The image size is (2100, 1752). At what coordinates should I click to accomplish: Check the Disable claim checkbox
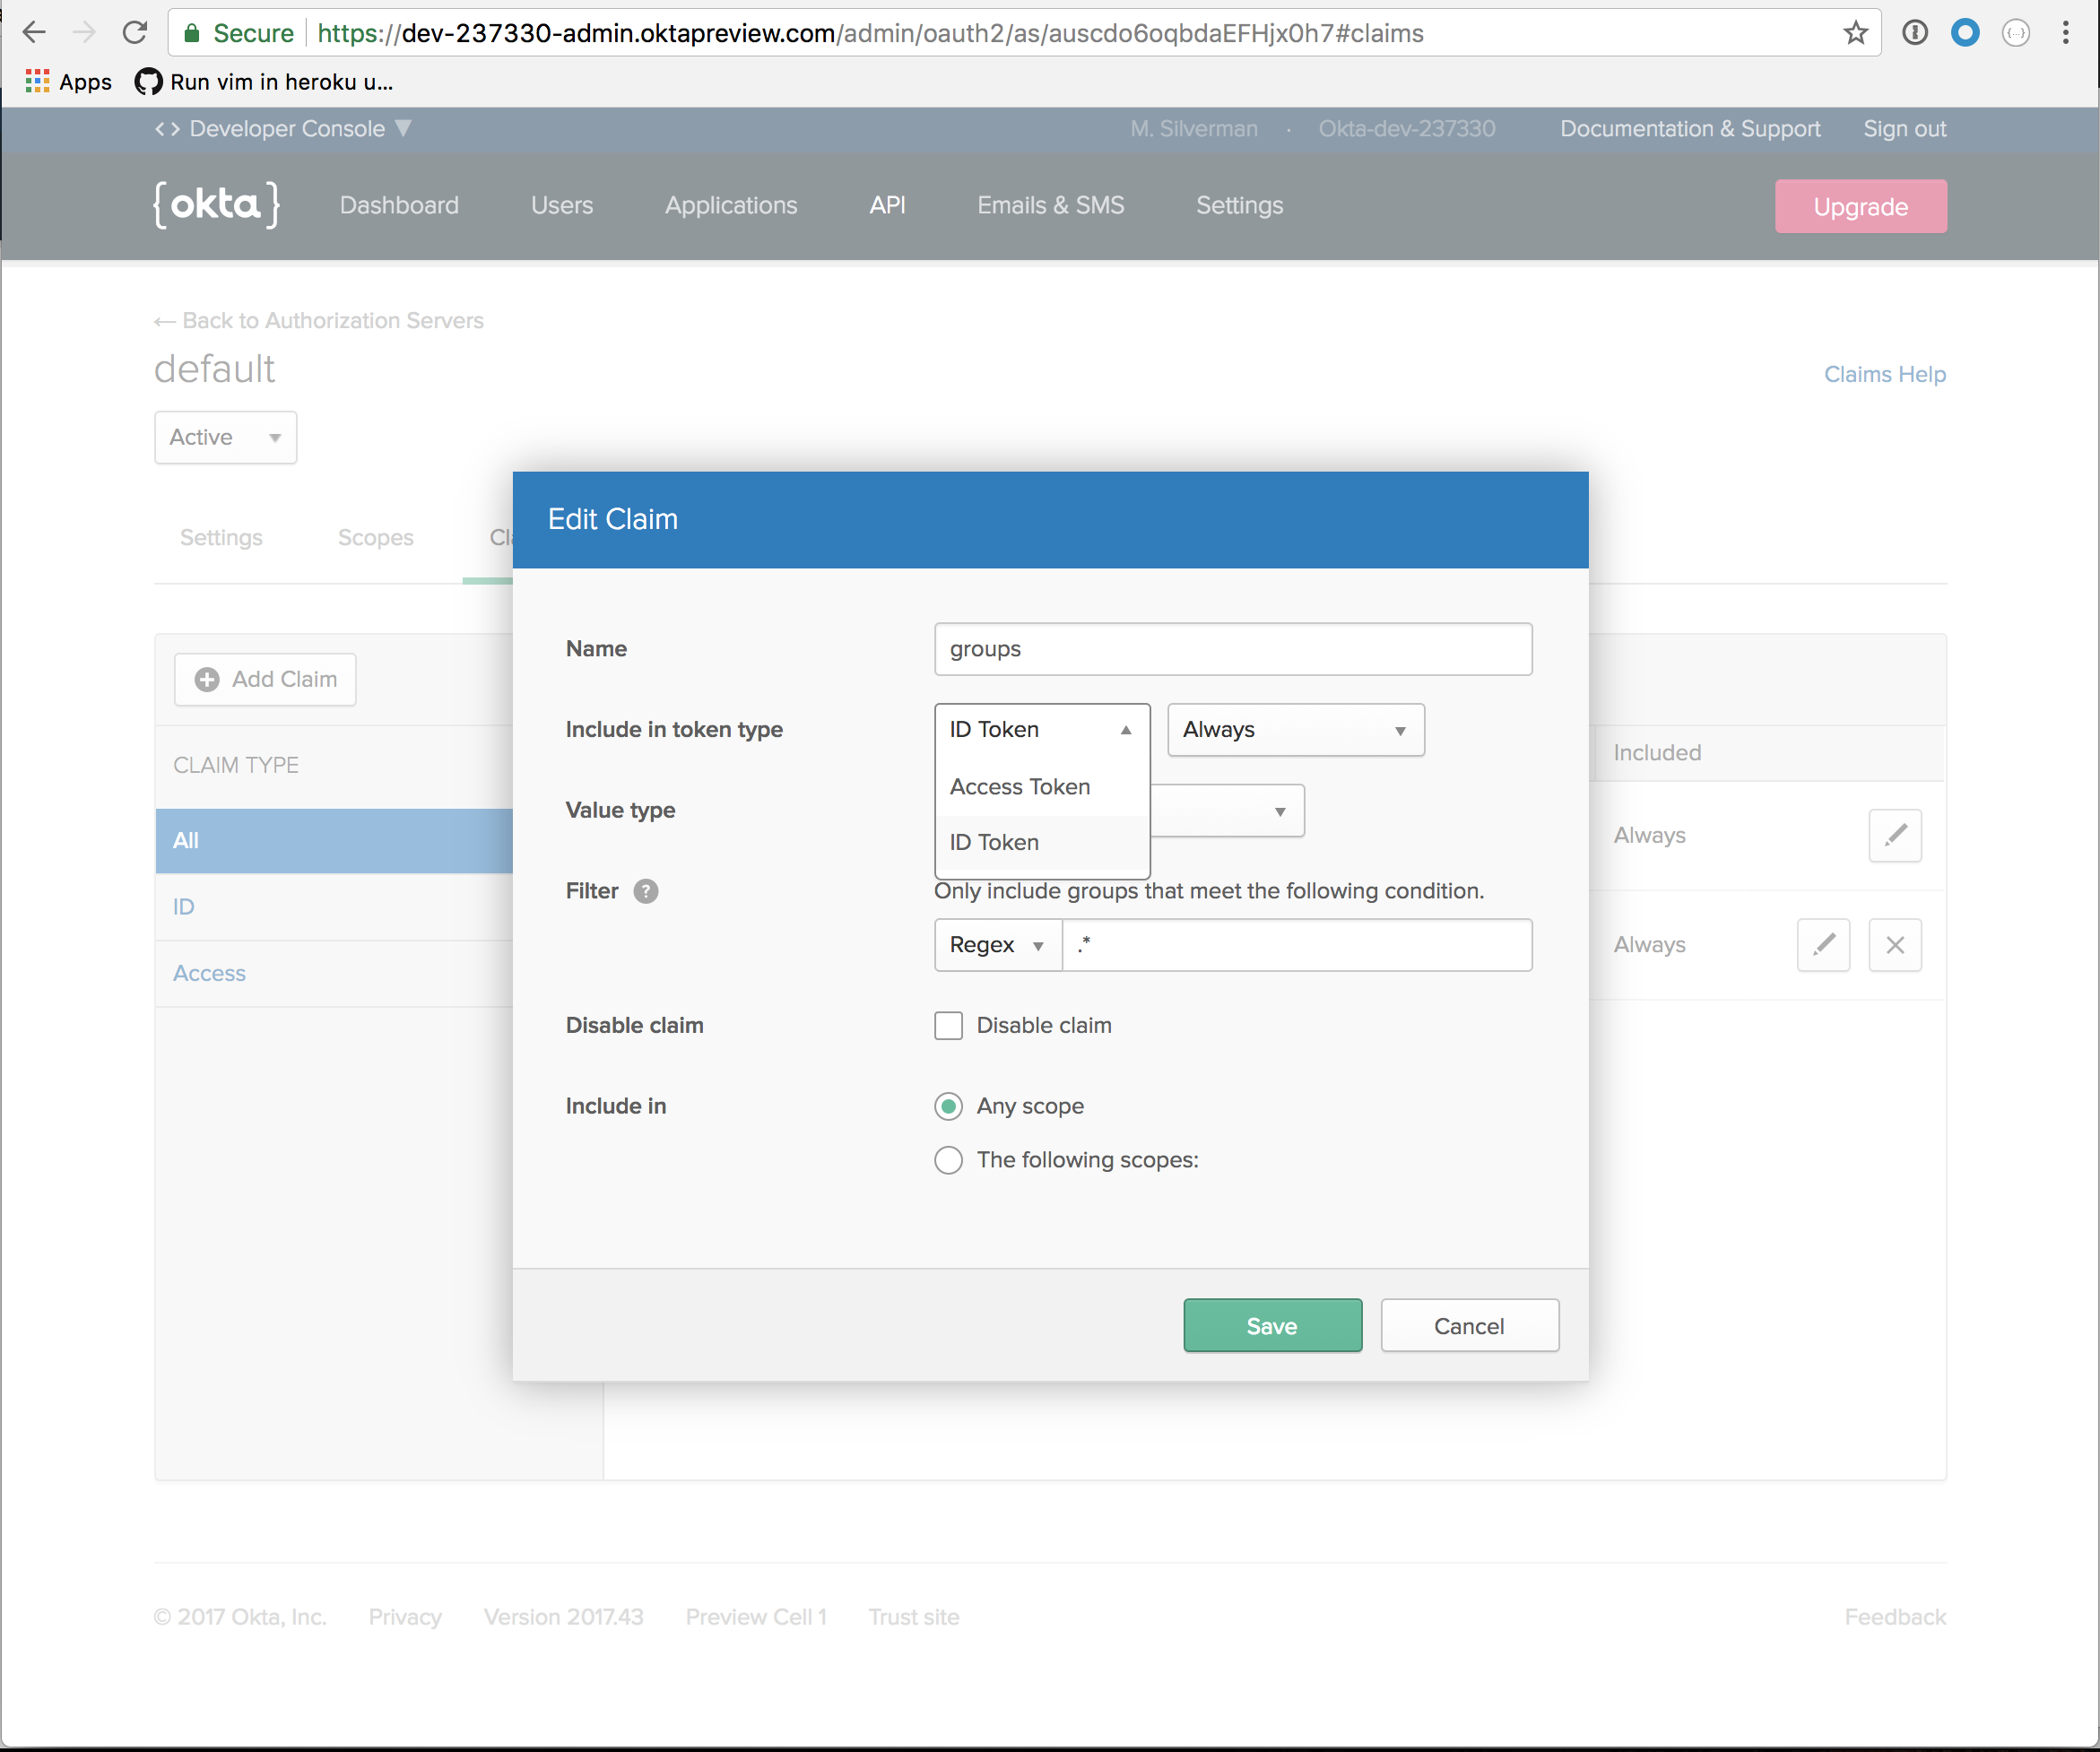pos(948,1026)
